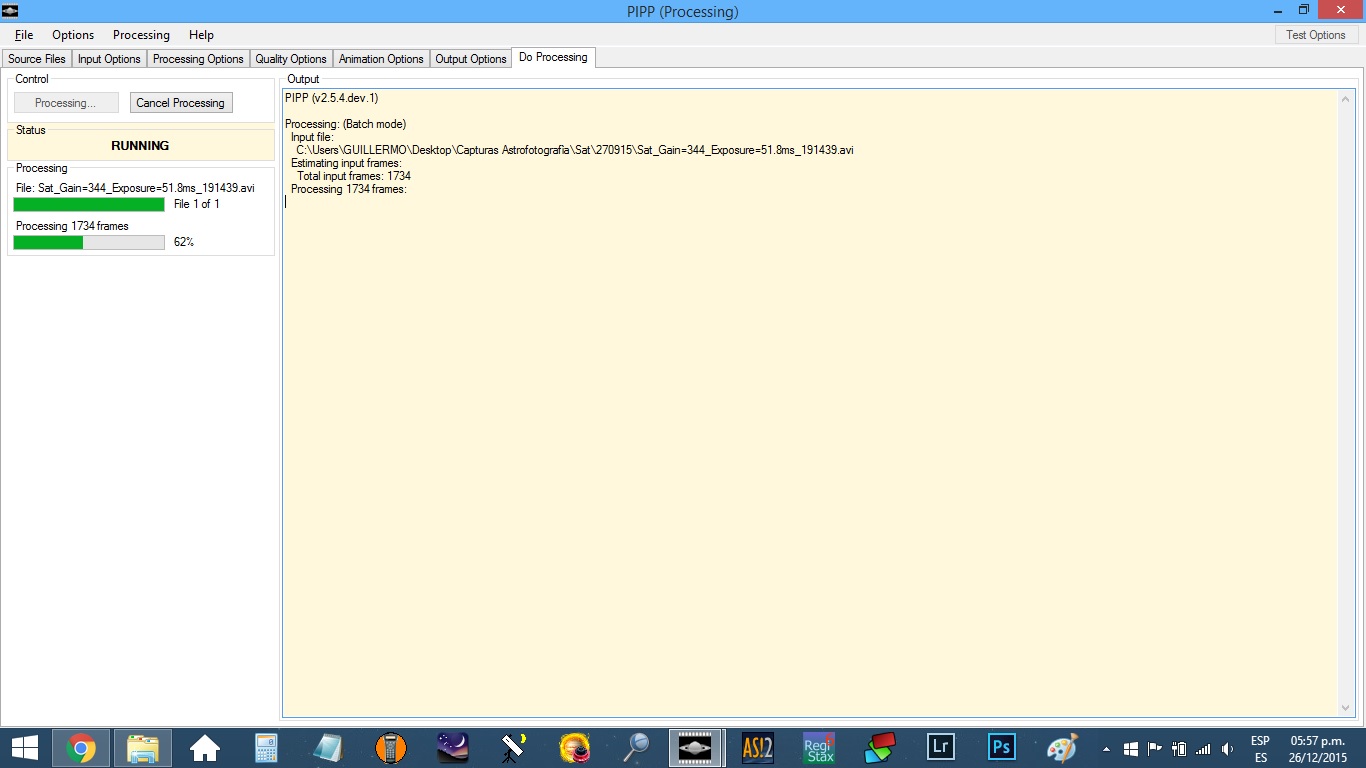Image resolution: width=1366 pixels, height=768 pixels.
Task: Open RegiStax from the taskbar
Action: click(819, 748)
